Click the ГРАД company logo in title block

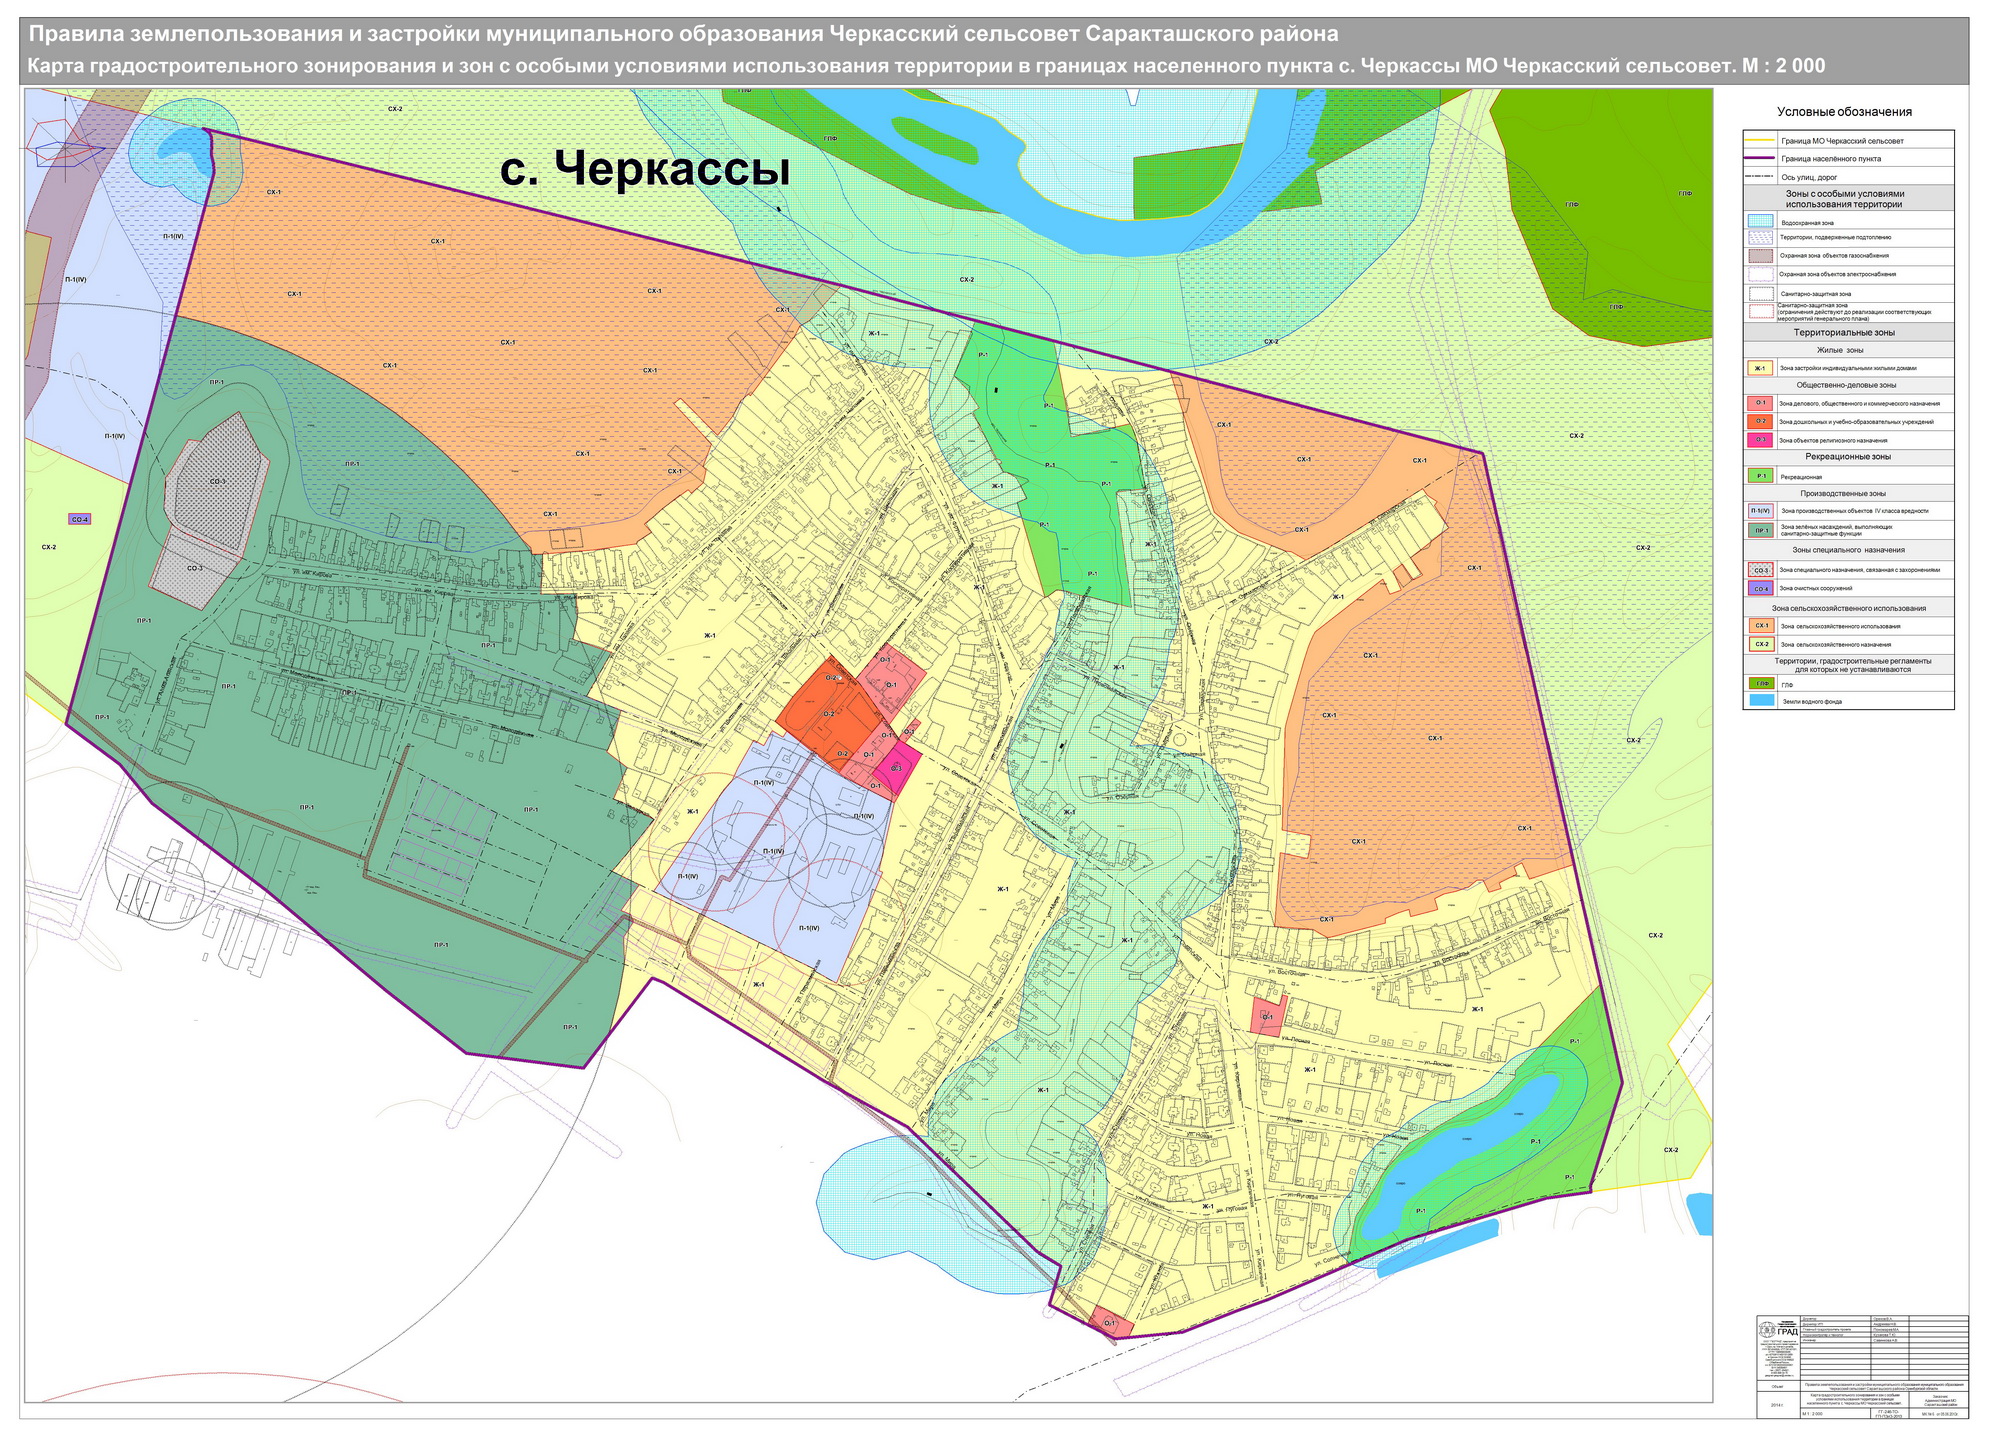(1777, 1331)
